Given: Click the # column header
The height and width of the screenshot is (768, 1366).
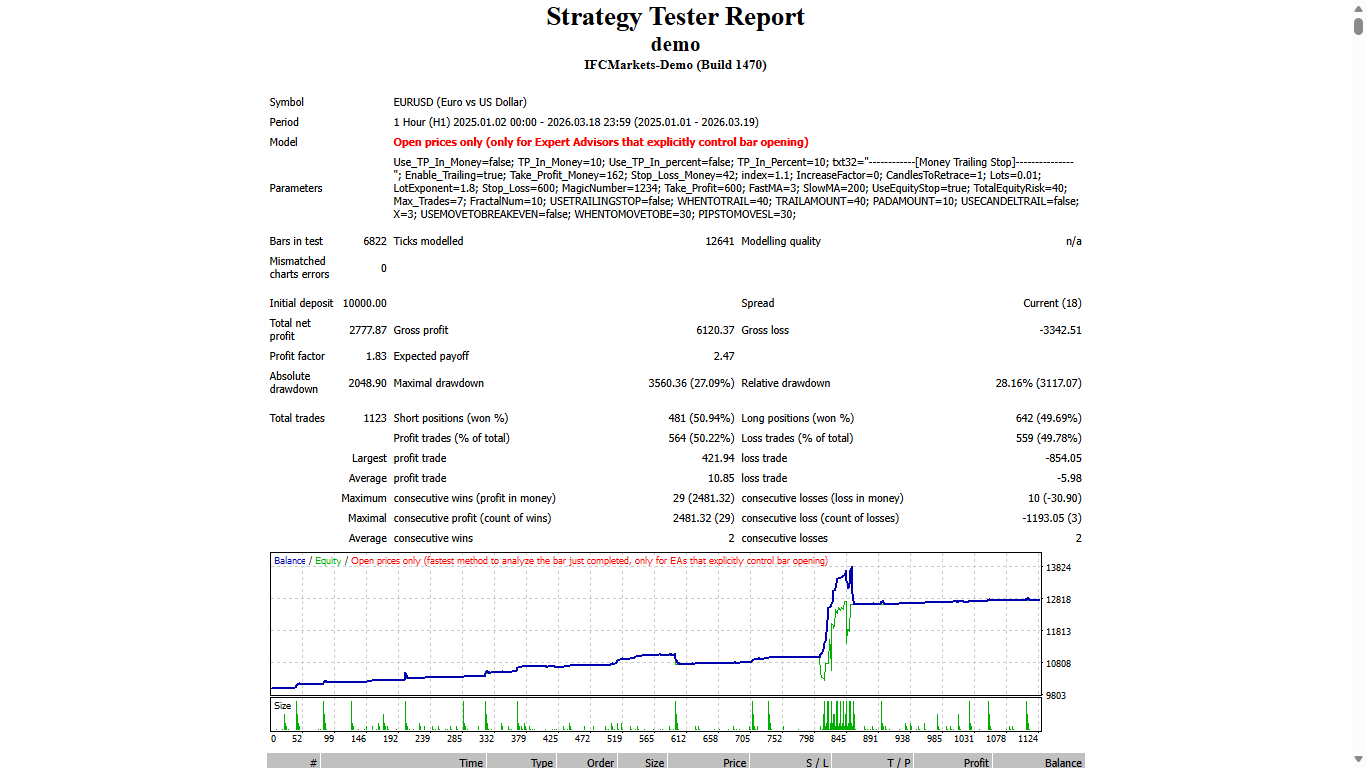Looking at the screenshot, I should (315, 762).
